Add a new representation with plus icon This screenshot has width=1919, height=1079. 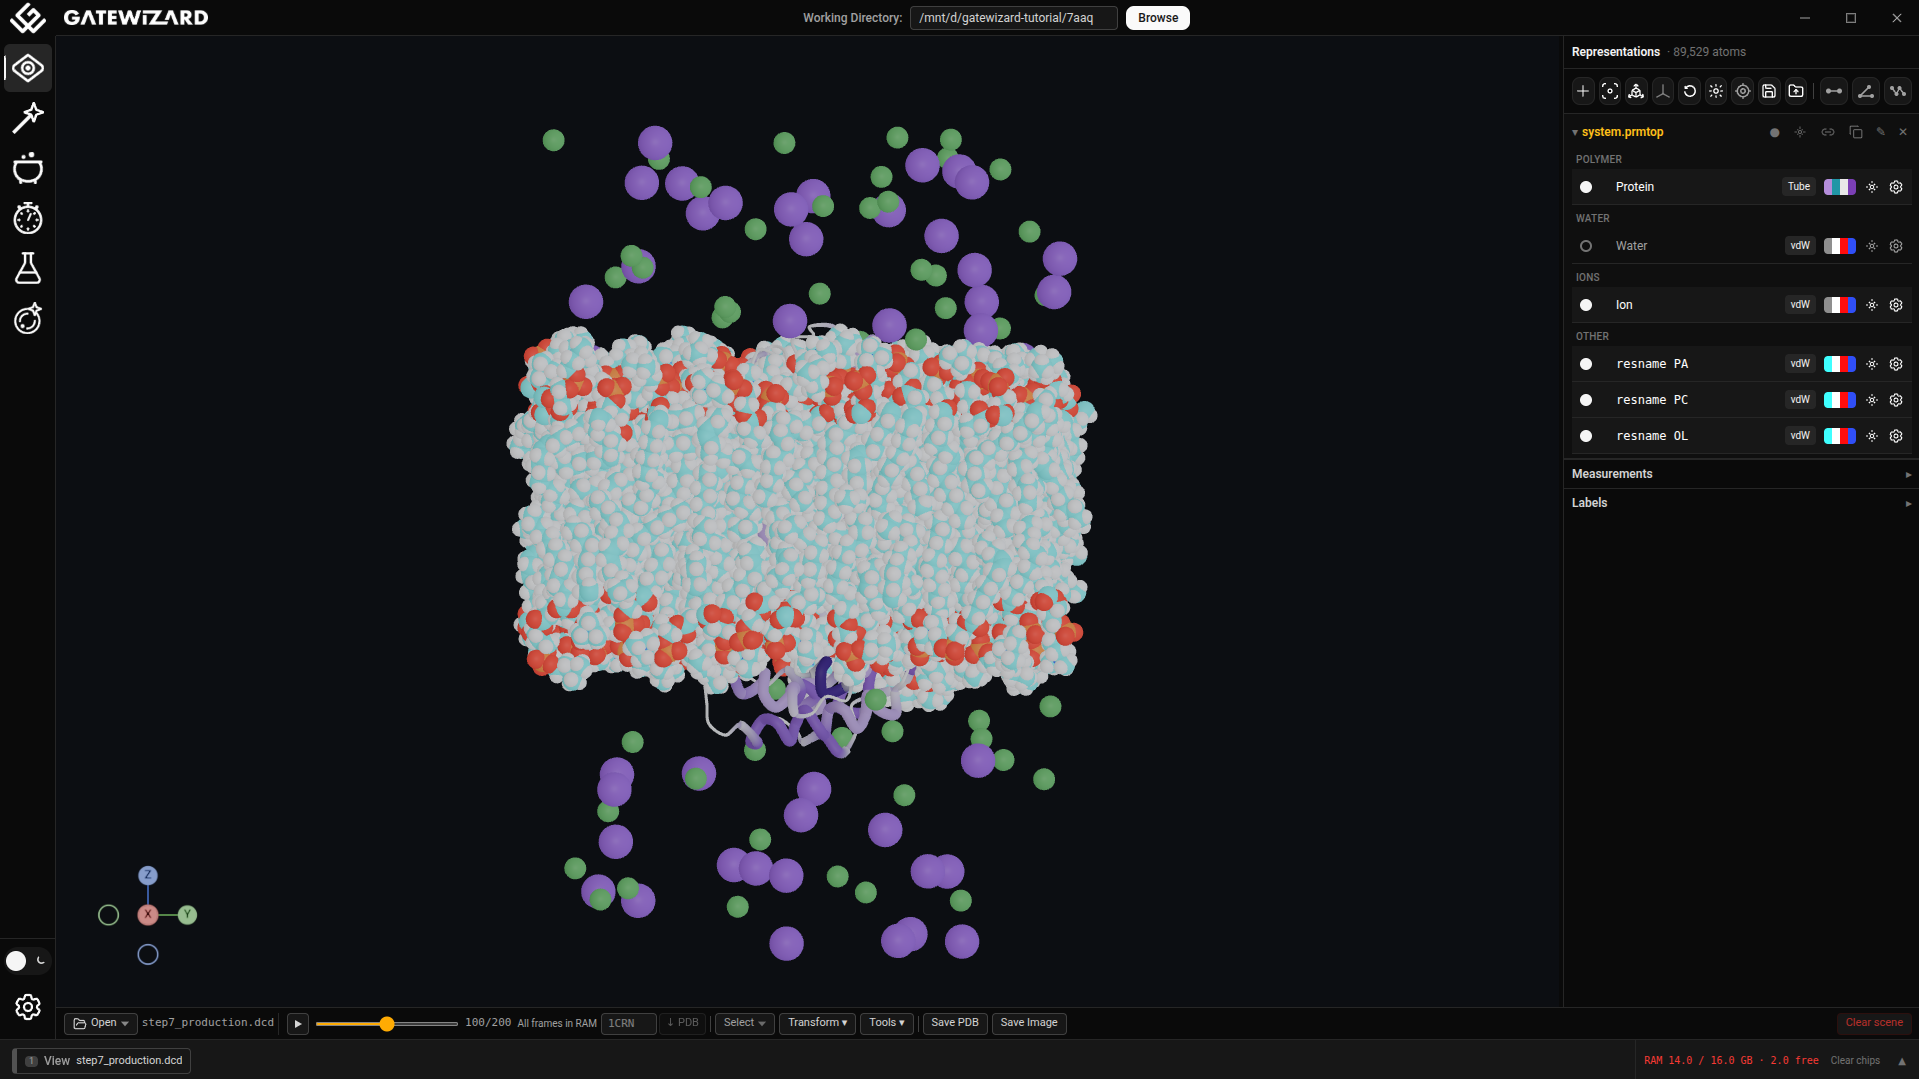click(x=1583, y=91)
